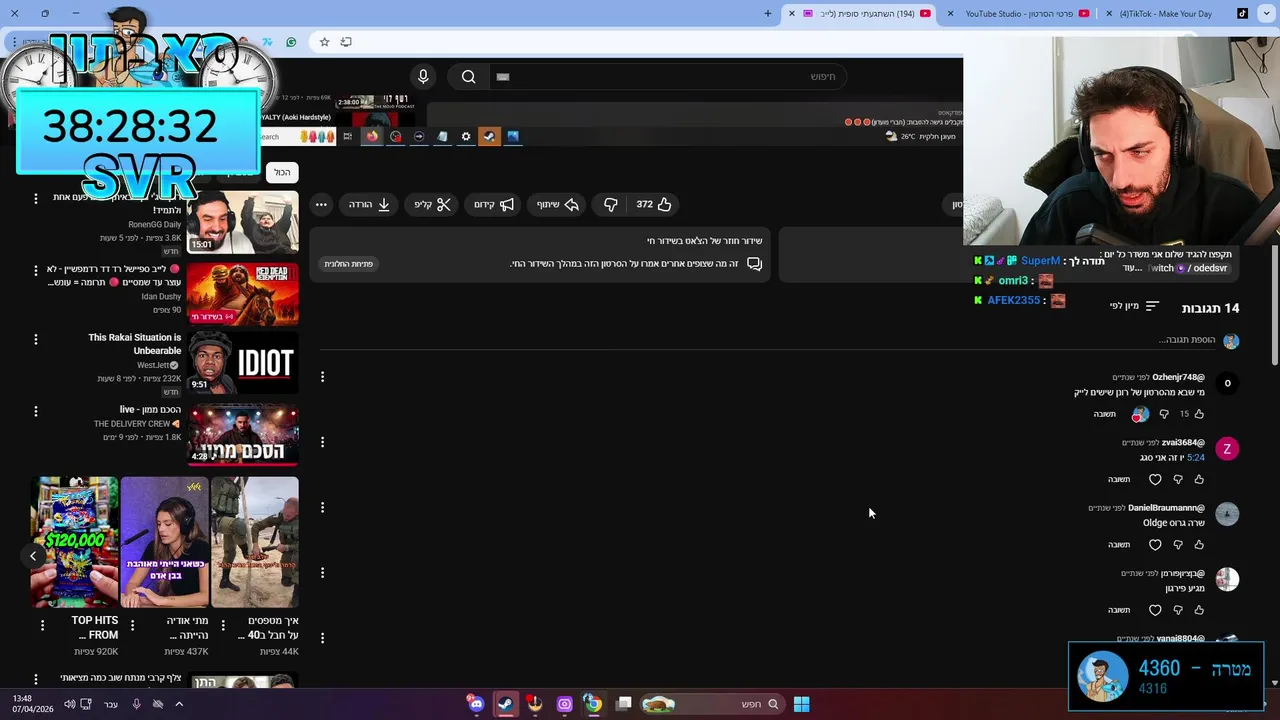Switch to השתגעתי סופית YouTube tab
Image resolution: width=1280 pixels, height=720 pixels.
click(865, 13)
